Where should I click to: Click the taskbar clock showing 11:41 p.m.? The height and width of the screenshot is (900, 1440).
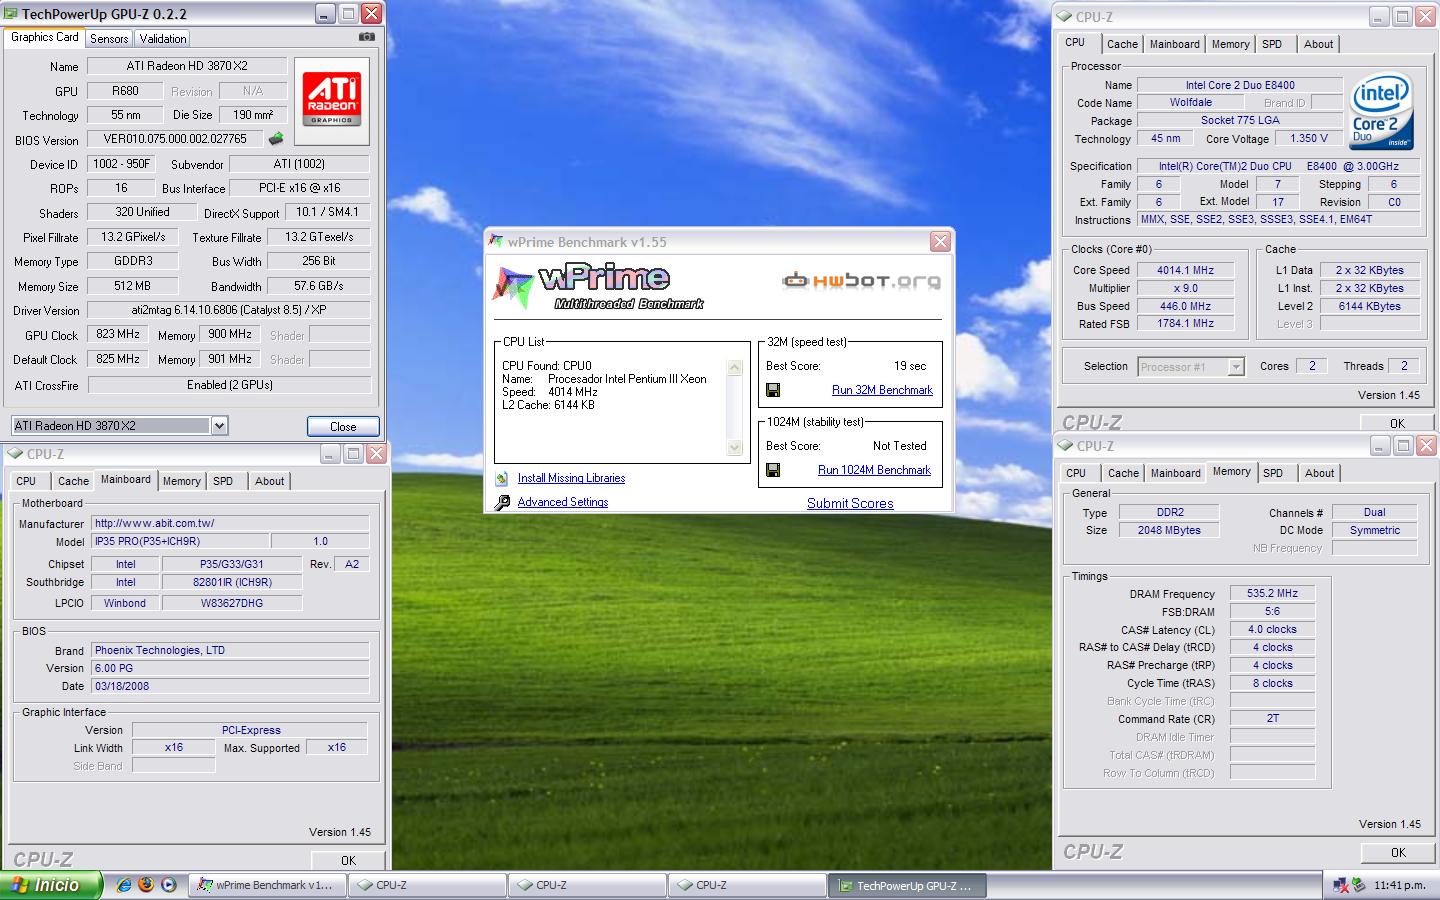coord(1400,885)
